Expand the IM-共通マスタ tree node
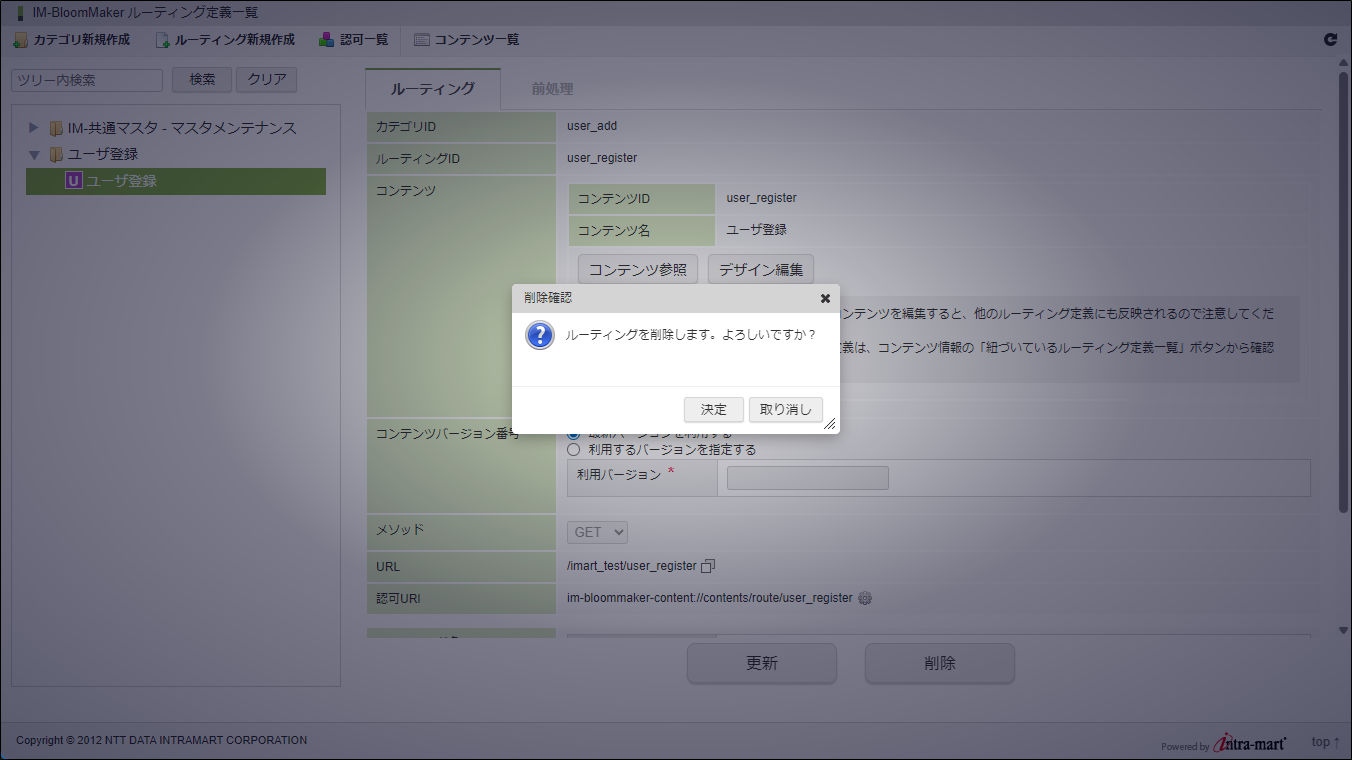The image size is (1352, 760). point(33,128)
